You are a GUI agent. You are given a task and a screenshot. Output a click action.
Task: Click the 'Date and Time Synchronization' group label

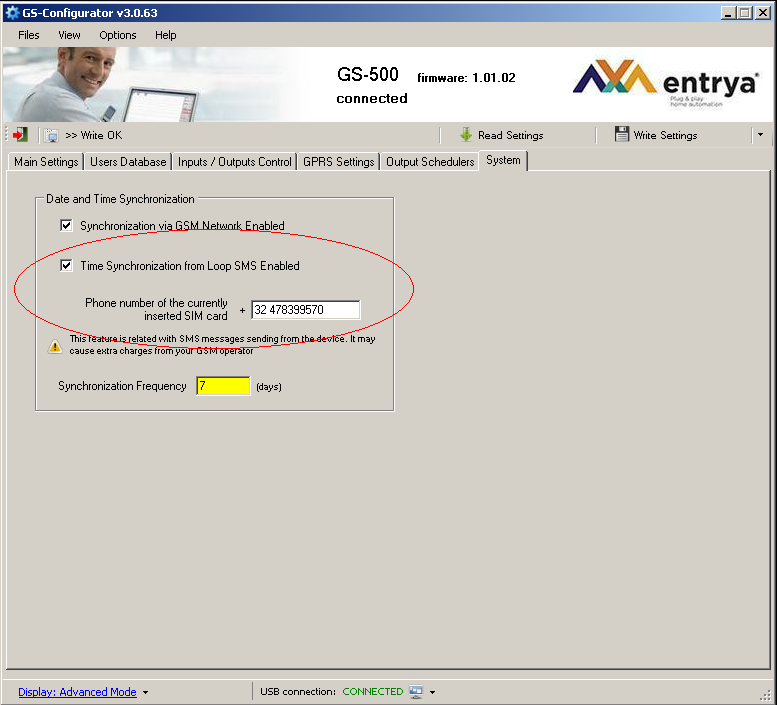(120, 199)
